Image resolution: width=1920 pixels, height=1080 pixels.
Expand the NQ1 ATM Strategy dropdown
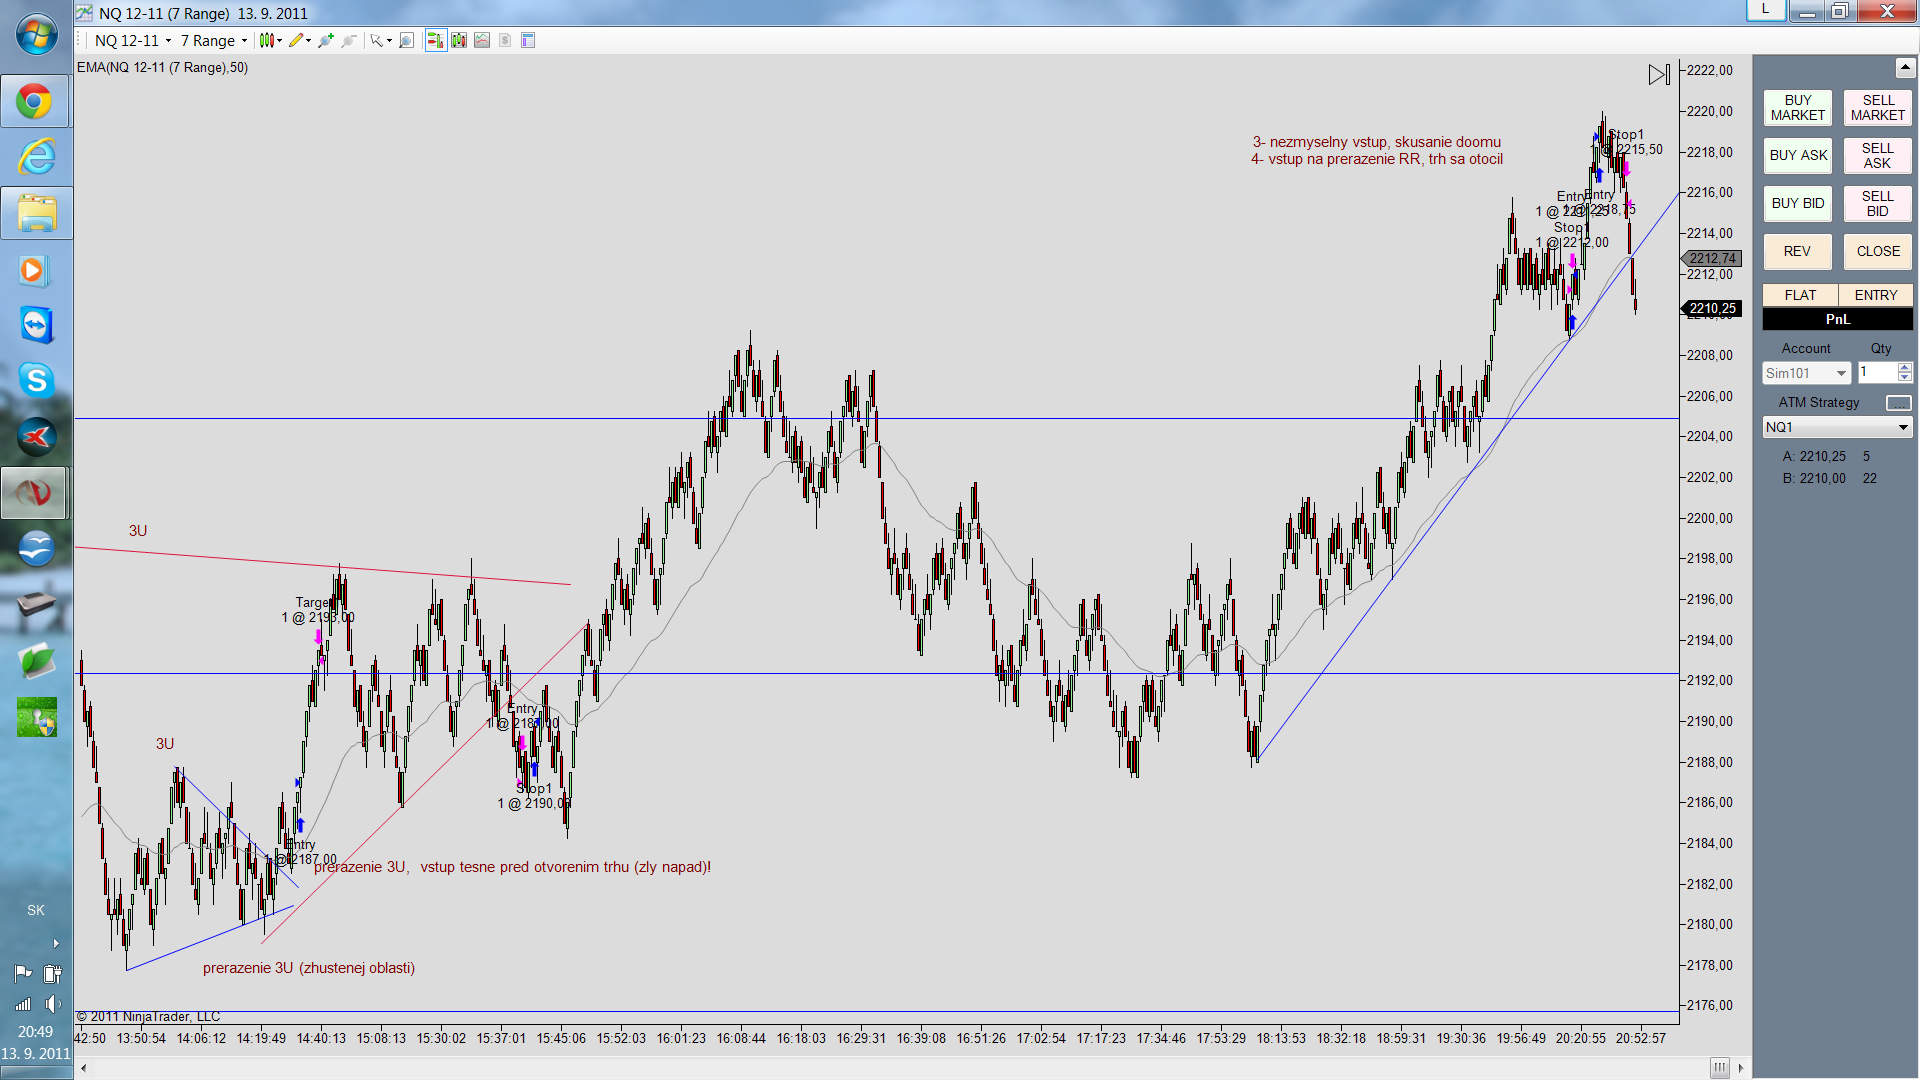1902,428
